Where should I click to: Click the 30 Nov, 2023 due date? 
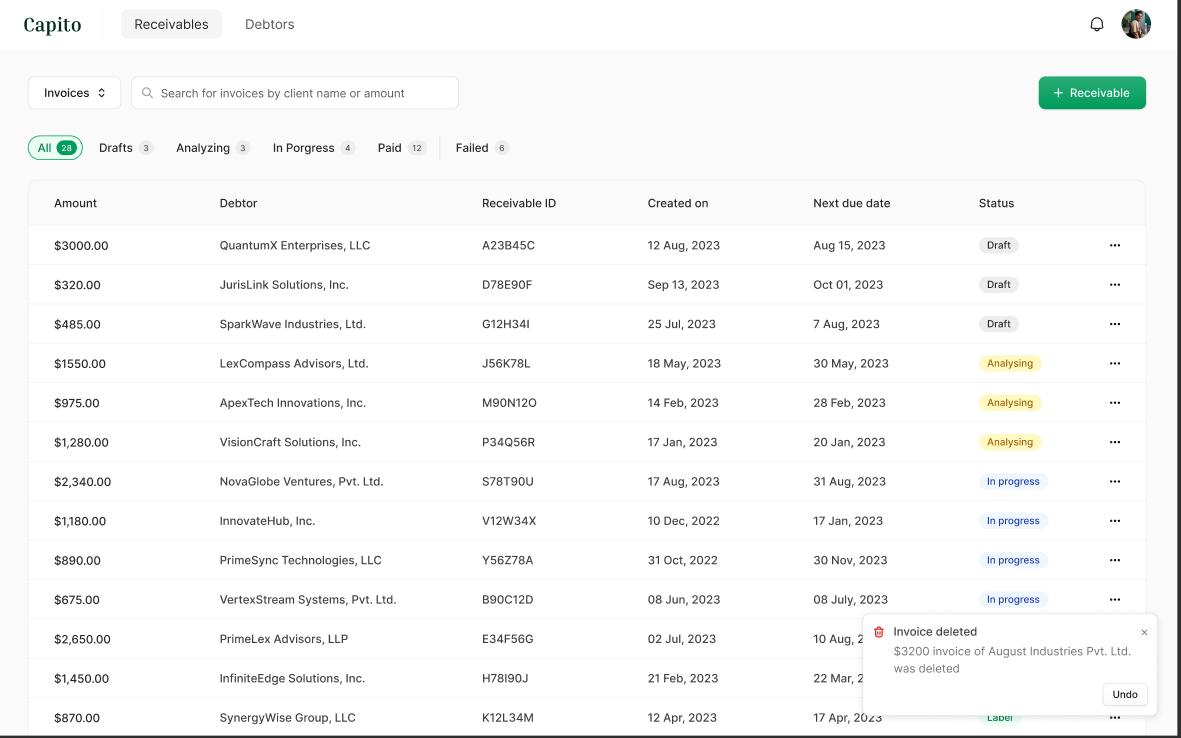(x=850, y=560)
